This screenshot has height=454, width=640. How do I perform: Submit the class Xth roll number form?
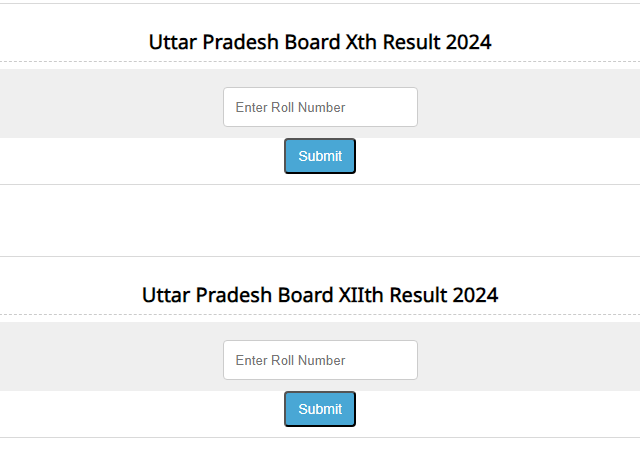pos(320,156)
